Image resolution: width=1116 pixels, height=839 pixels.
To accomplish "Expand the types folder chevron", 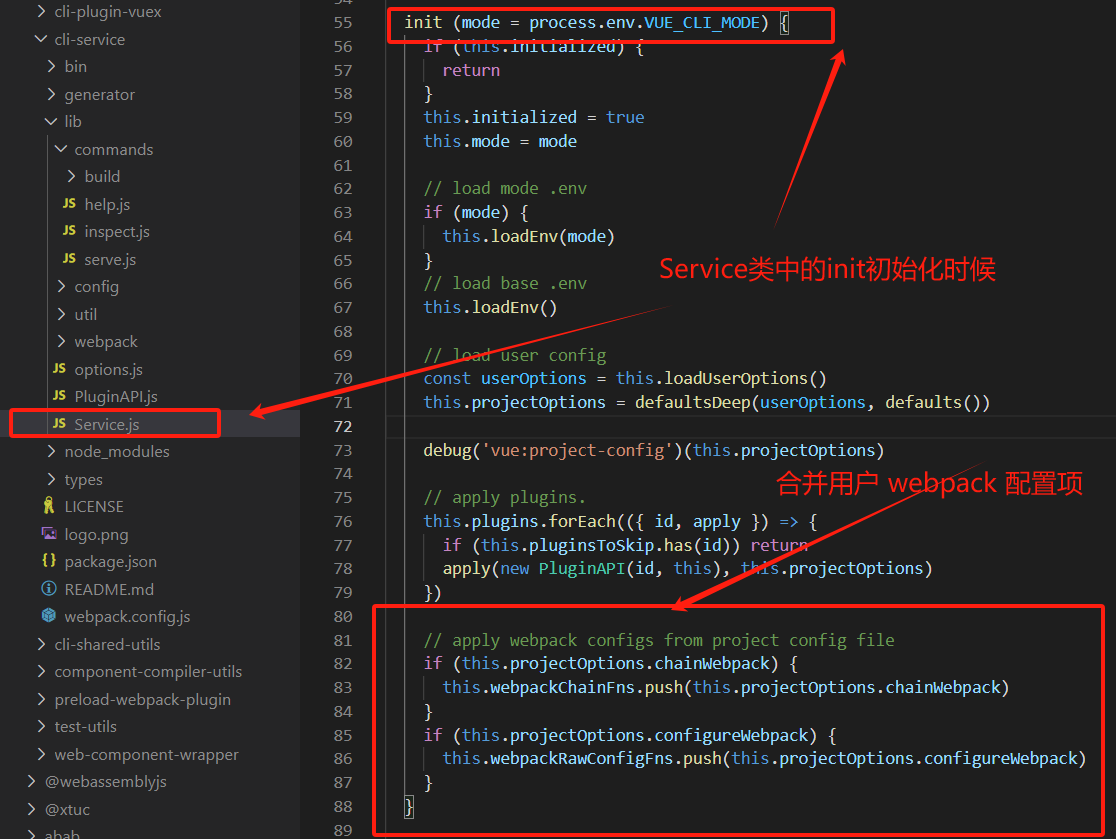I will tap(51, 479).
